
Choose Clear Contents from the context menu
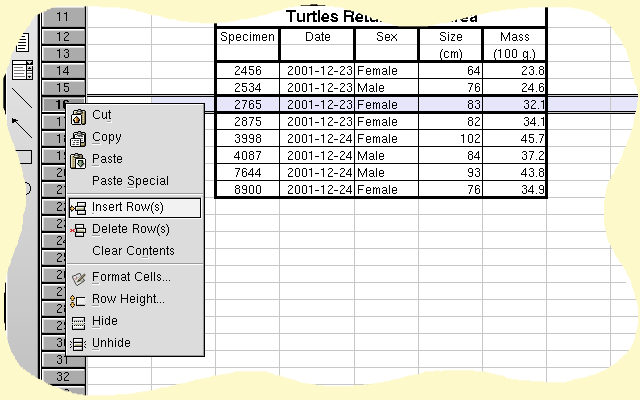pos(133,251)
